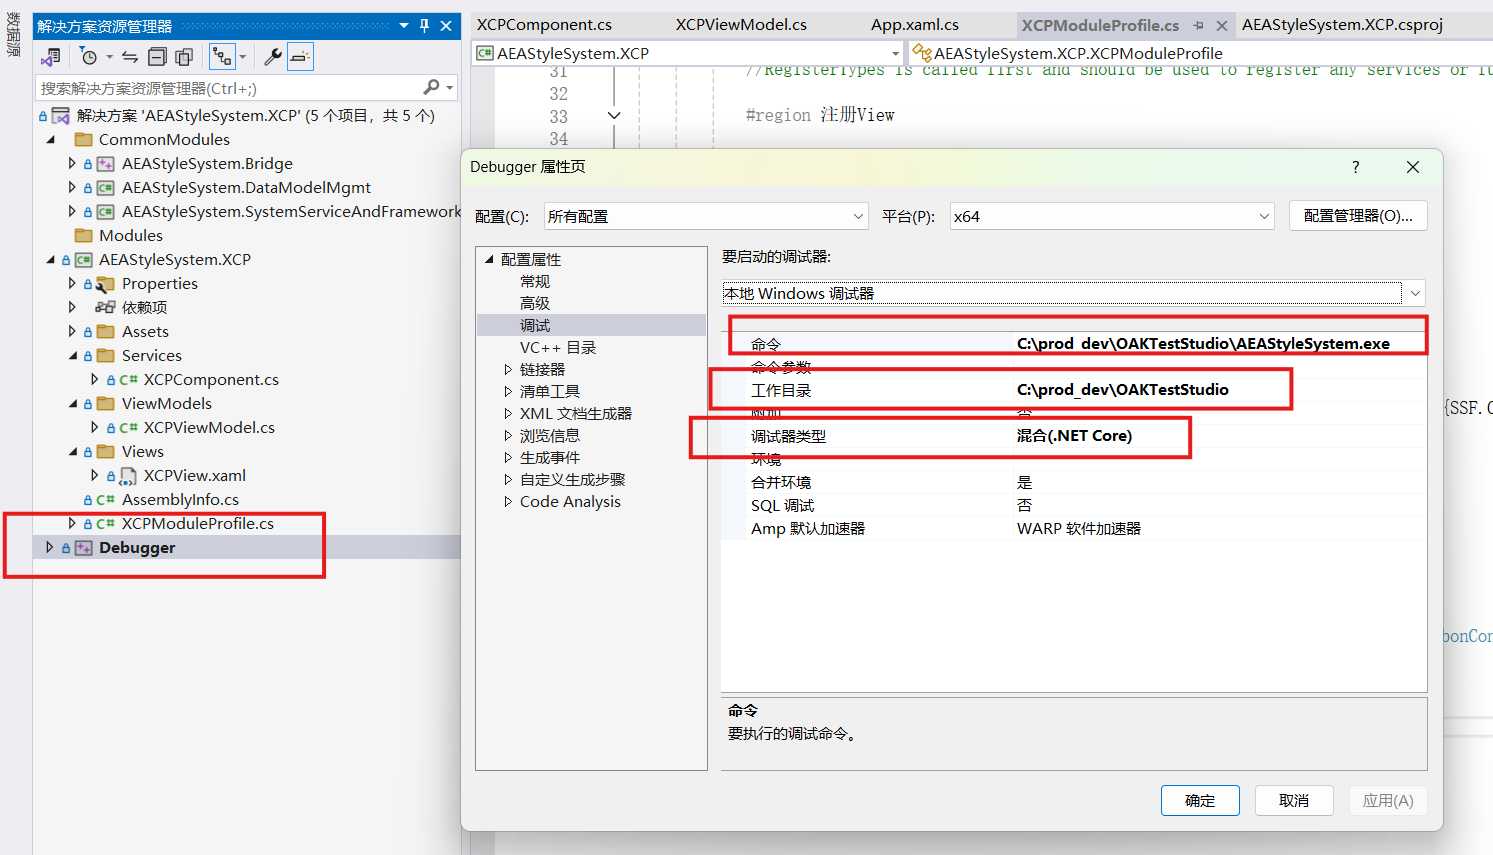Click the Solution Explorer search magnifier icon
Image resolution: width=1493 pixels, height=855 pixels.
[x=431, y=88]
